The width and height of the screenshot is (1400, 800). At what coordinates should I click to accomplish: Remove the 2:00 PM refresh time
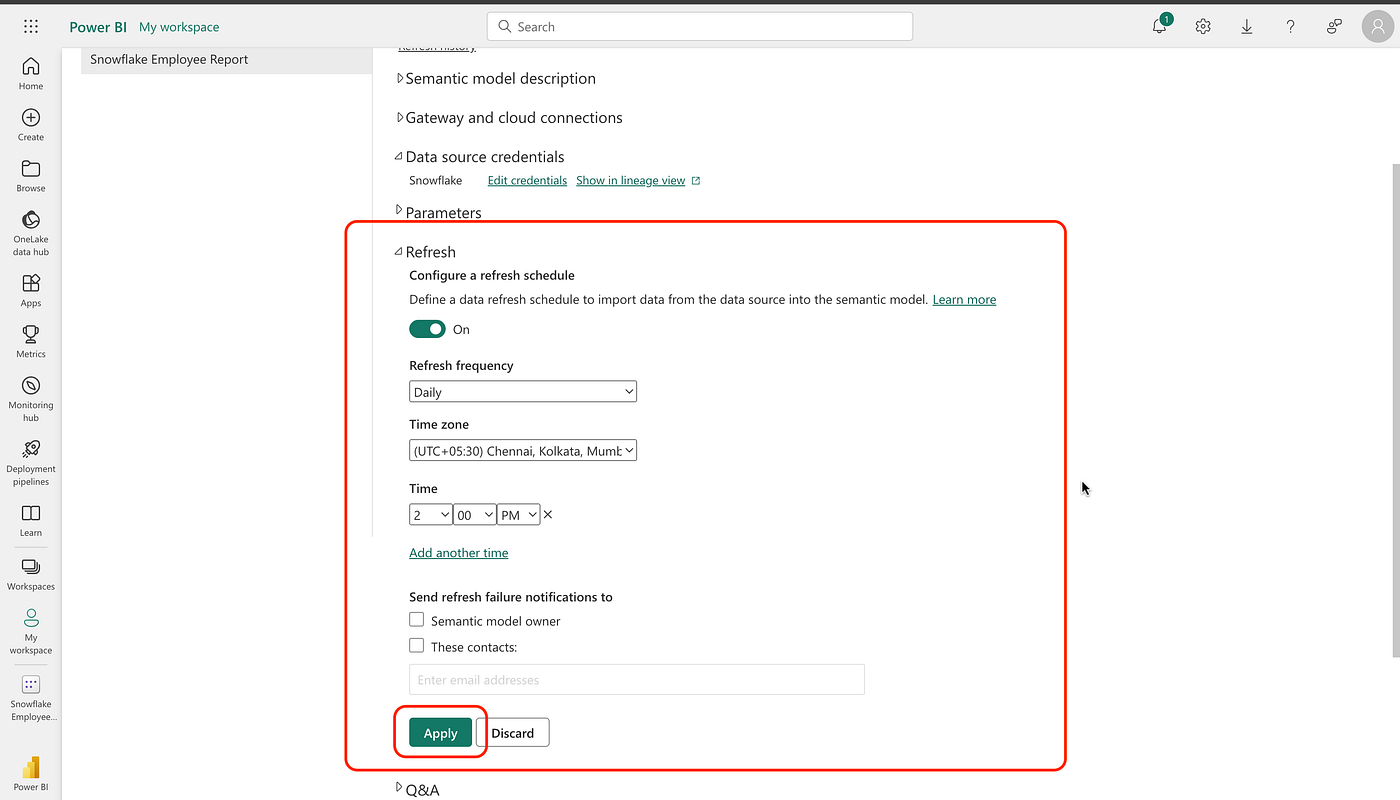548,515
